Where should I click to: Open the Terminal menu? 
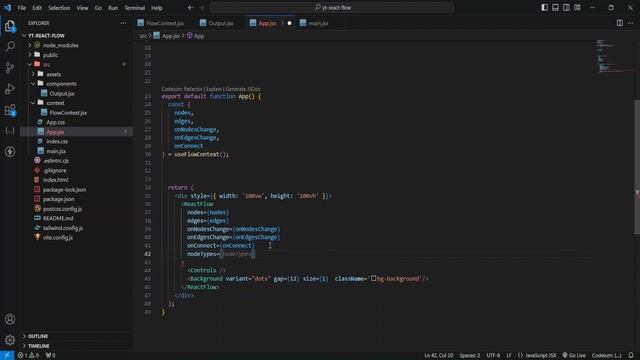pyautogui.click(x=135, y=8)
